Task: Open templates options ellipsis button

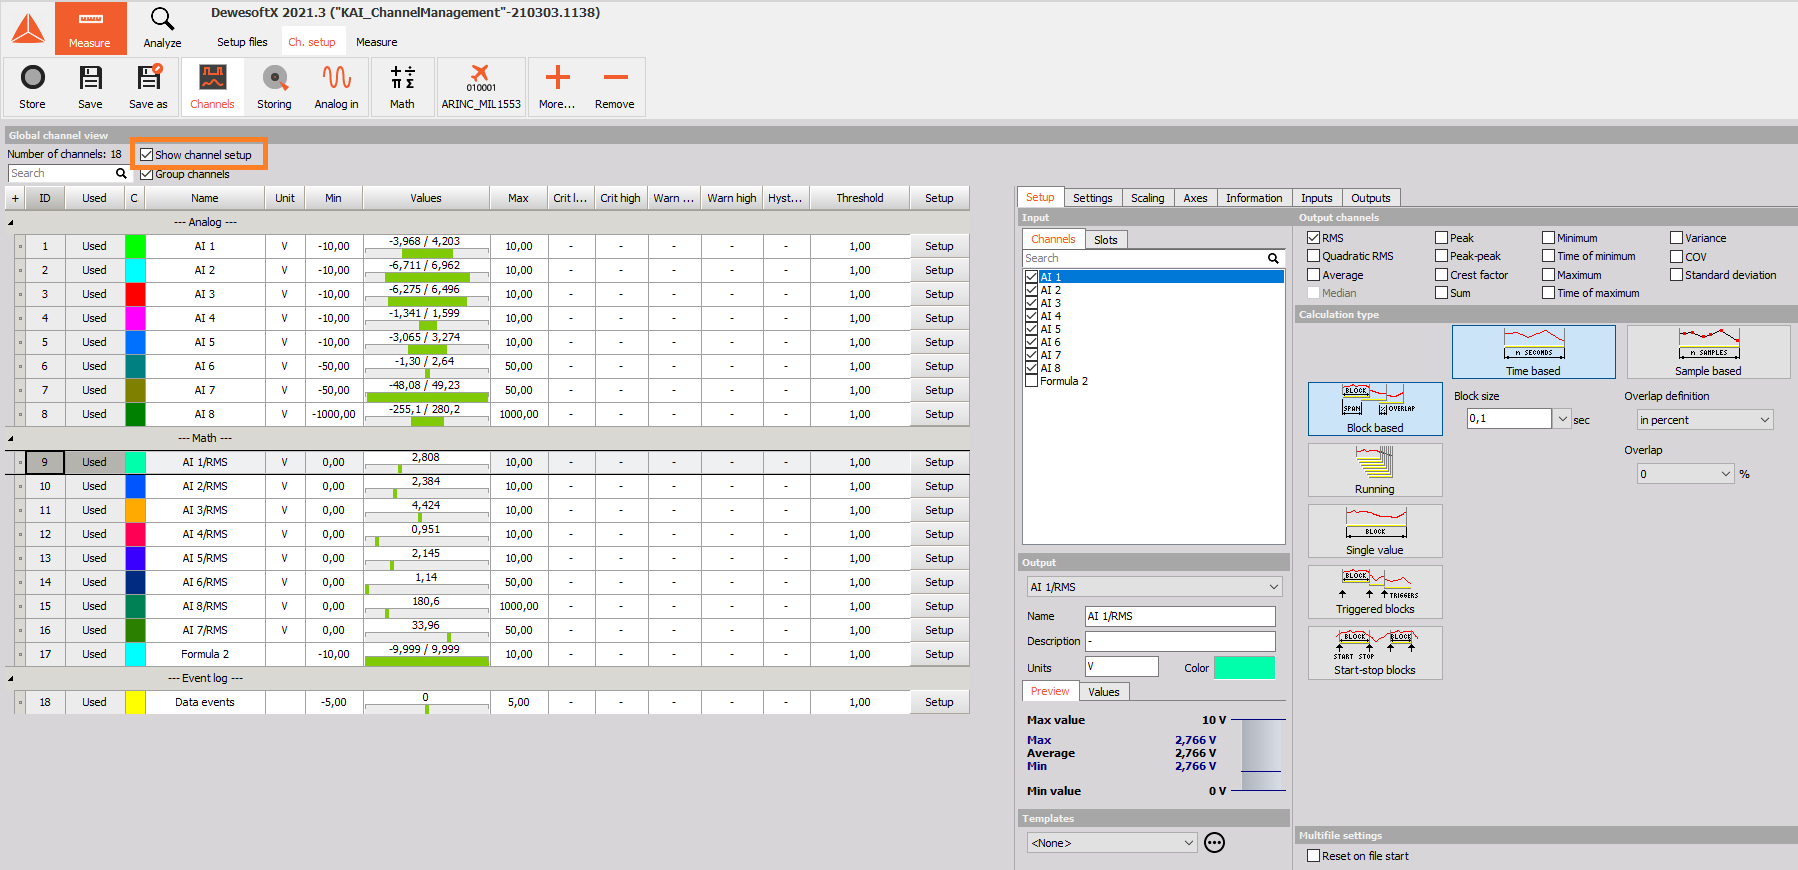Action: pos(1214,843)
